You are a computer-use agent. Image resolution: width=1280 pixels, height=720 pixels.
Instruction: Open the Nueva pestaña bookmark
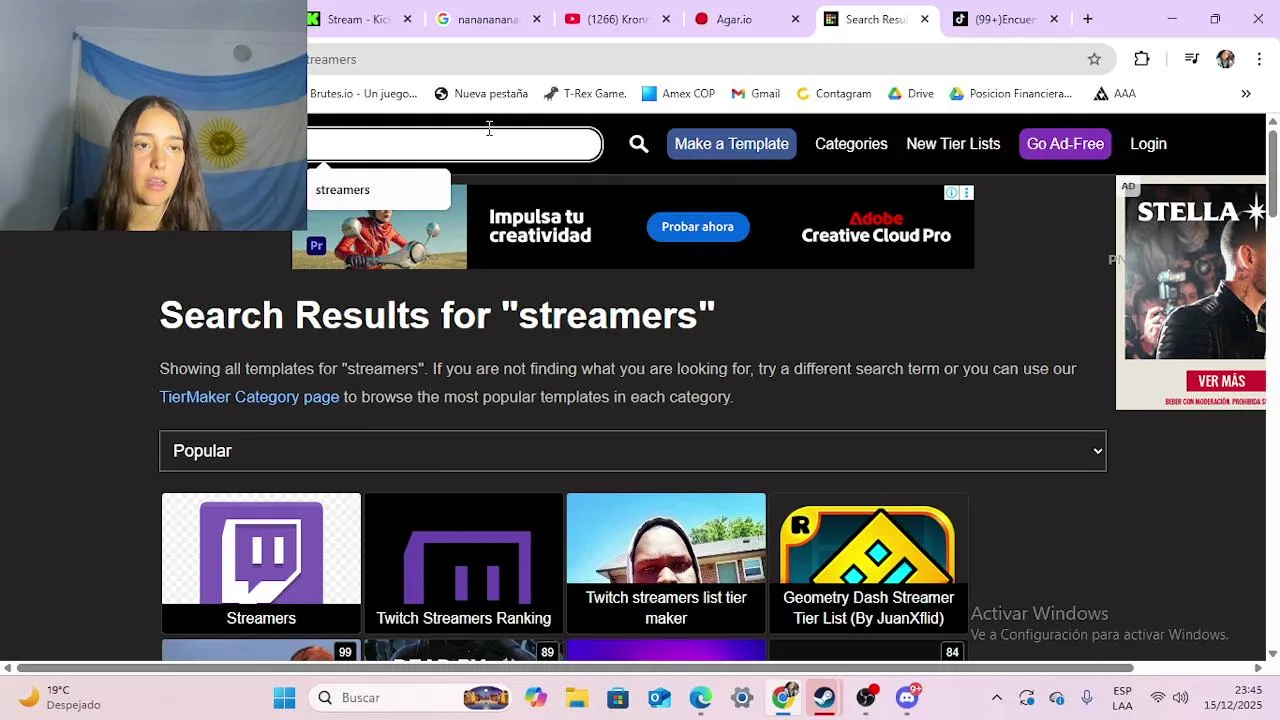tap(481, 94)
